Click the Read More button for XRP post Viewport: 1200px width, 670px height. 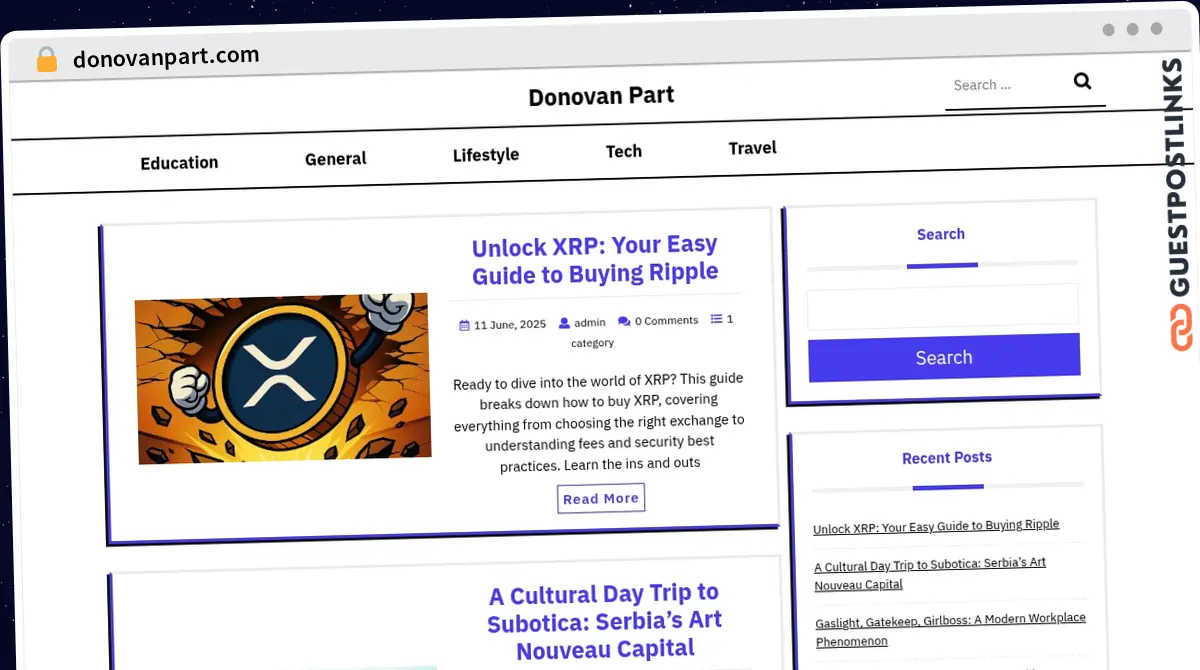pyautogui.click(x=601, y=498)
